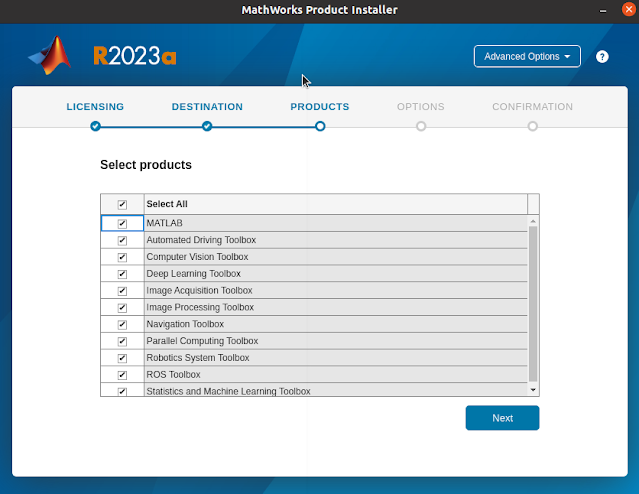Image resolution: width=639 pixels, height=494 pixels.
Task: Uncheck the Image Processing Toolbox checkbox
Action: (x=122, y=308)
